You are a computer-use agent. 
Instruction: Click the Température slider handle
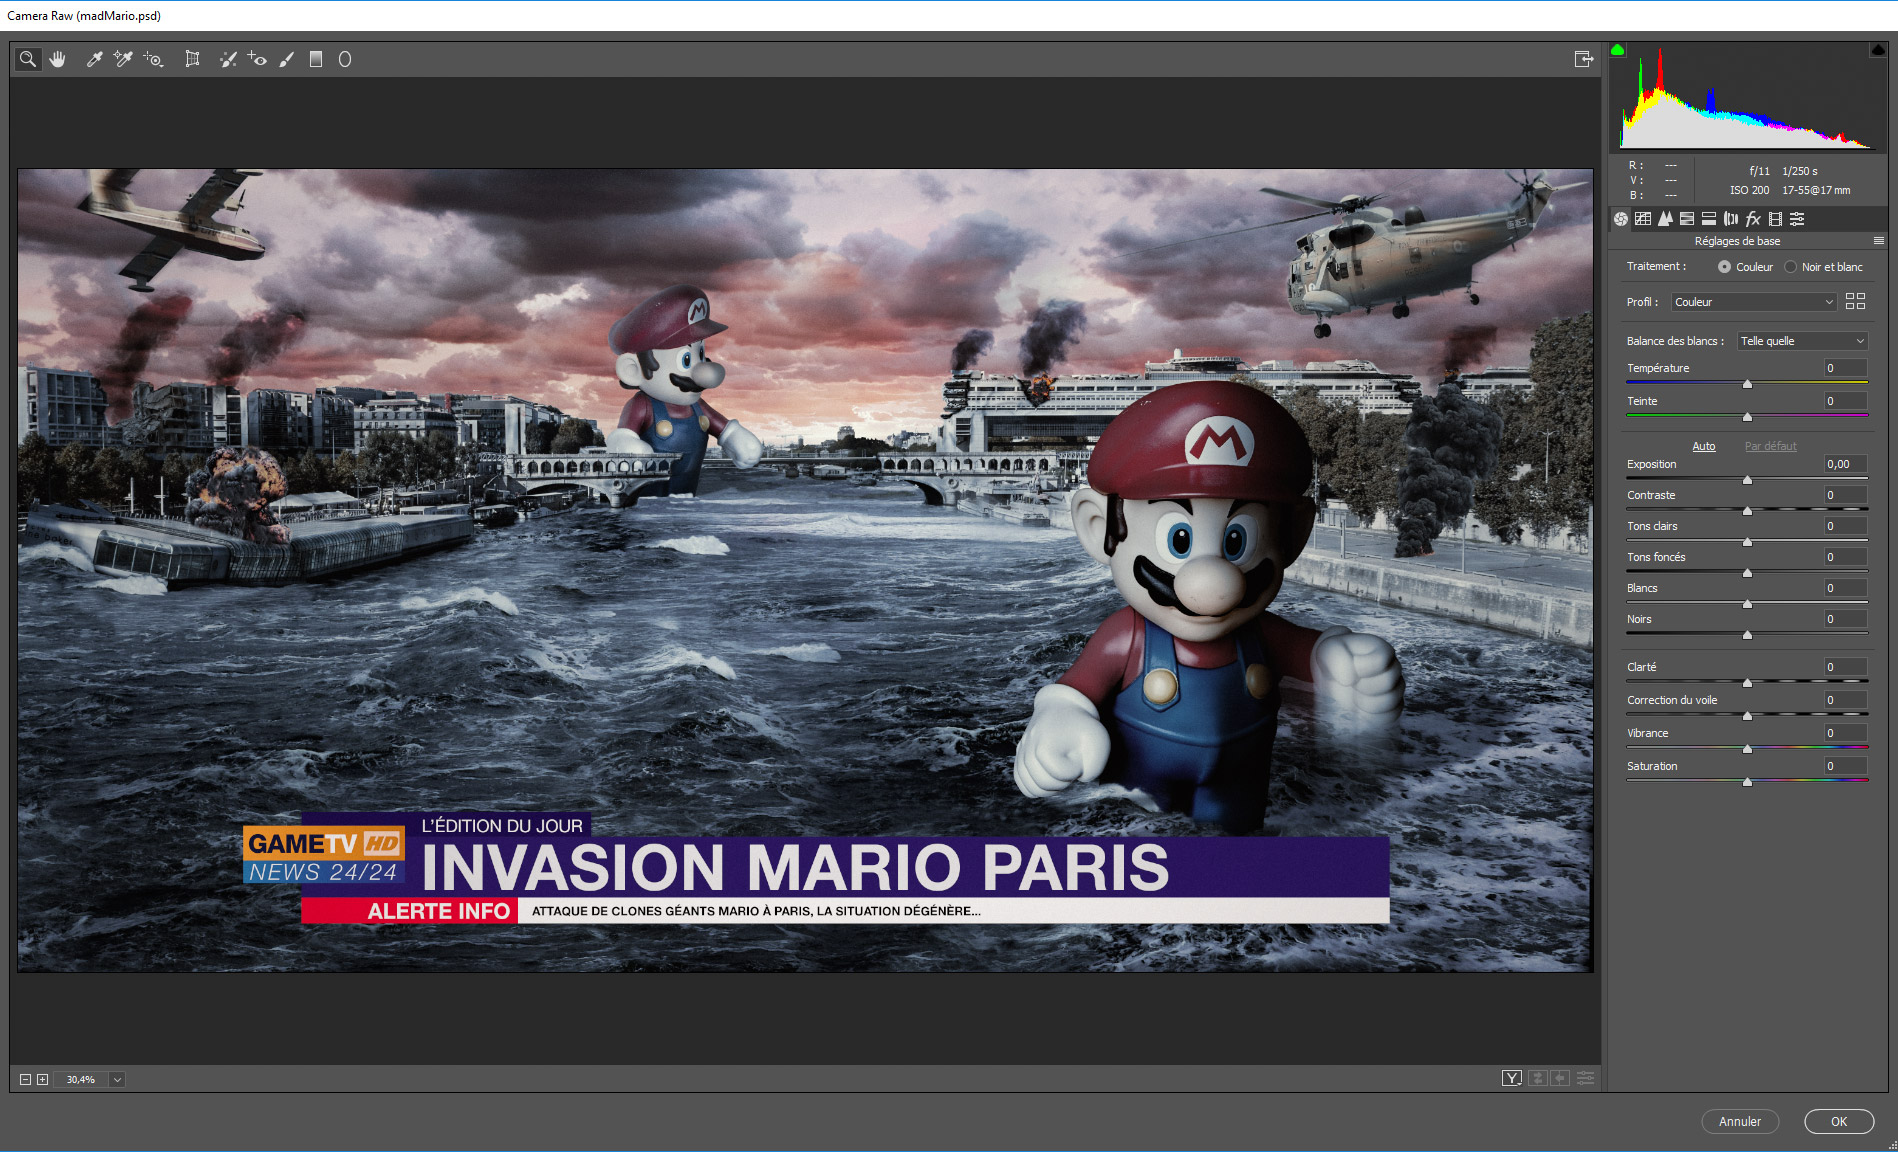click(1748, 384)
